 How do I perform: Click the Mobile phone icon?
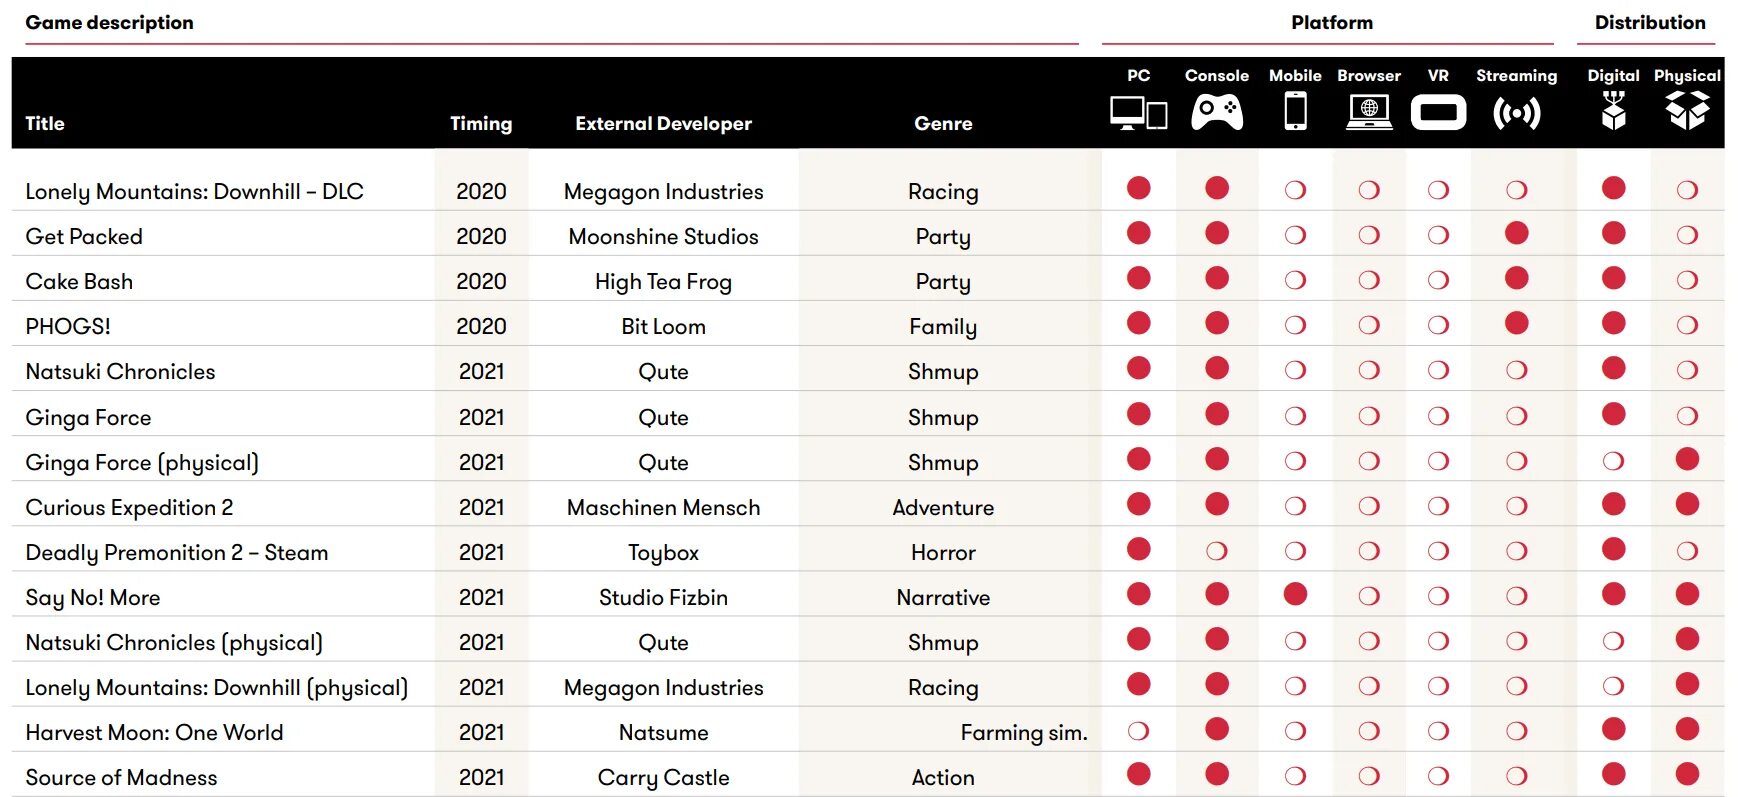coord(1295,111)
